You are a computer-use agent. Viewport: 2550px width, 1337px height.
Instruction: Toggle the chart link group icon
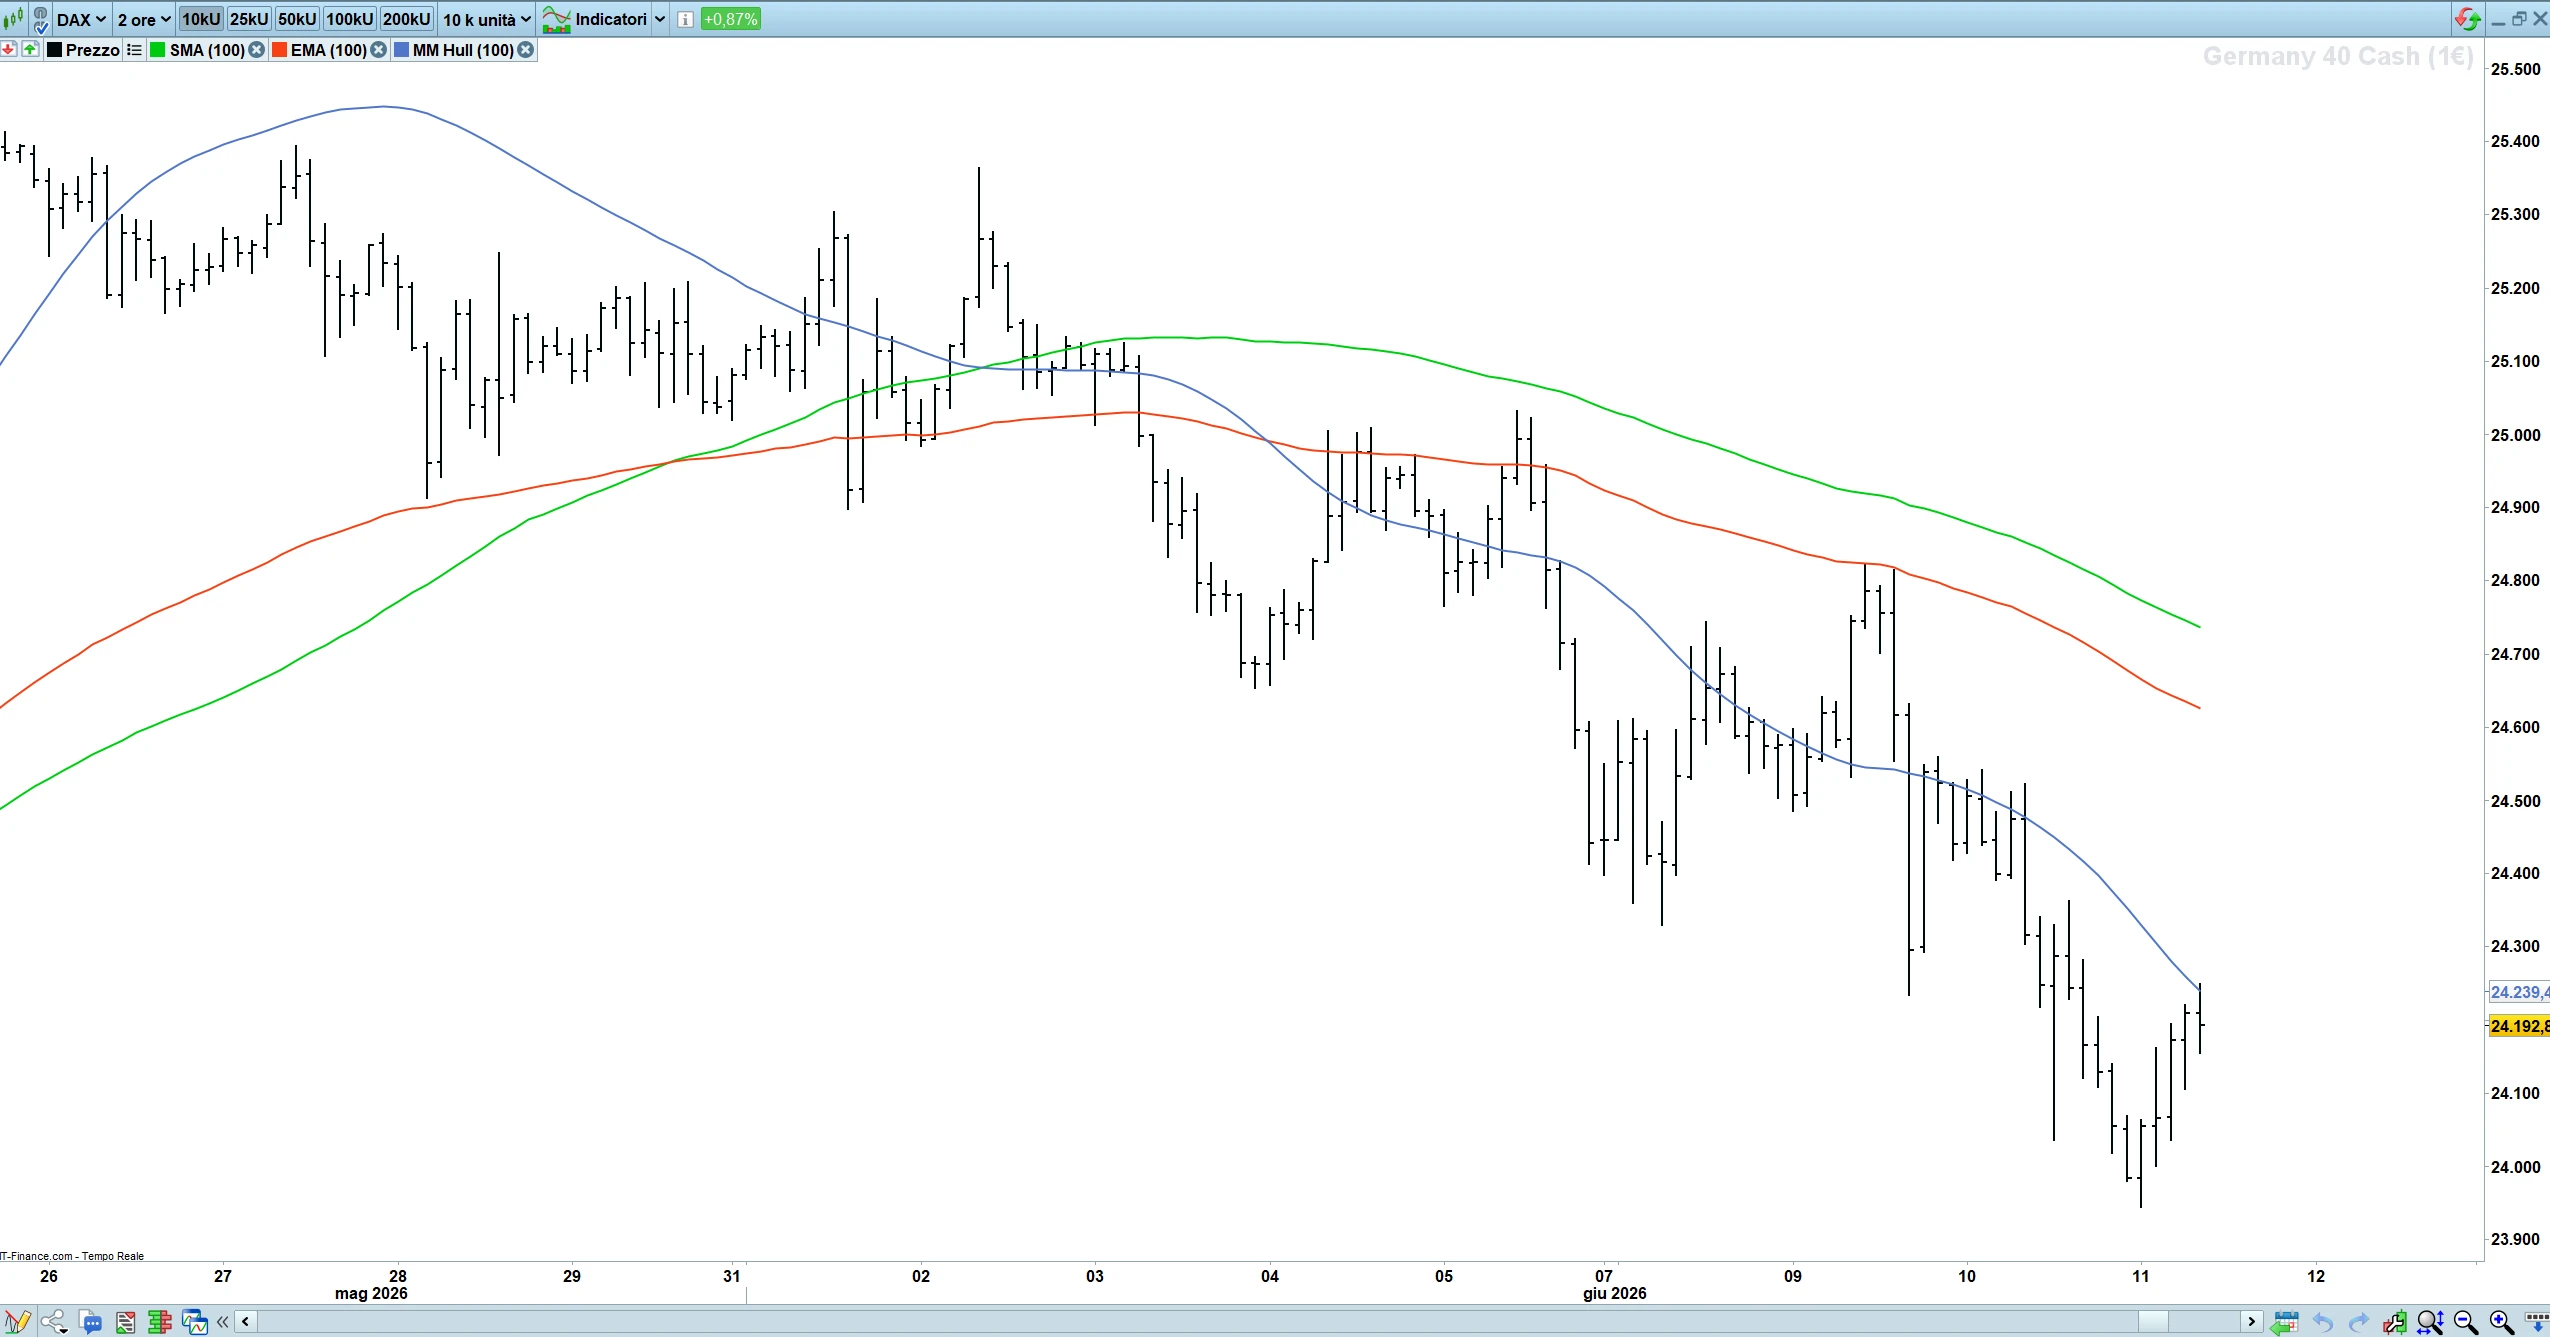41,19
